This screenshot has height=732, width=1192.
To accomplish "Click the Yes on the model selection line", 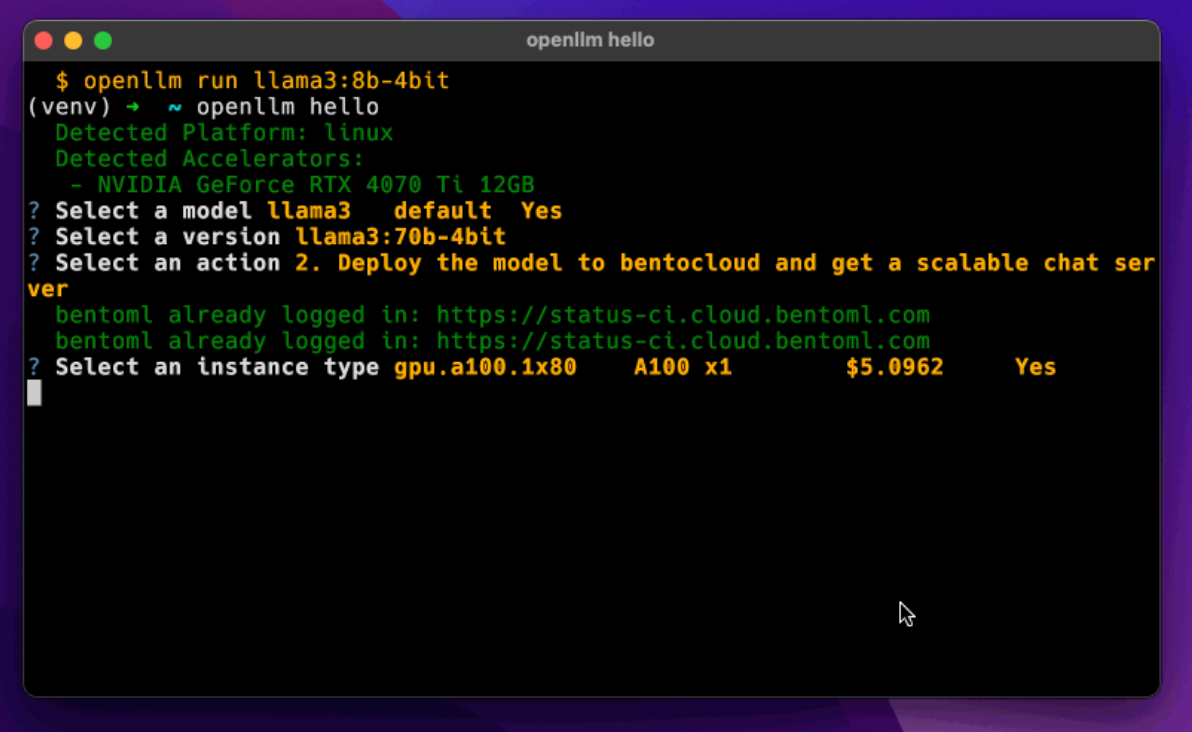I will click(541, 211).
